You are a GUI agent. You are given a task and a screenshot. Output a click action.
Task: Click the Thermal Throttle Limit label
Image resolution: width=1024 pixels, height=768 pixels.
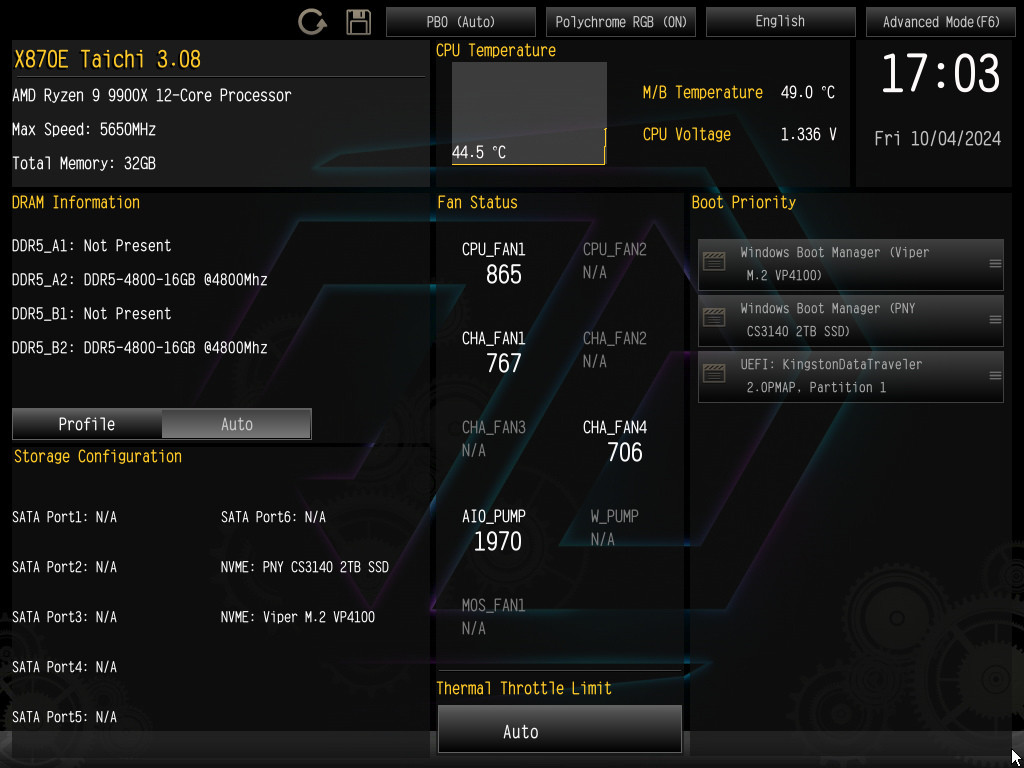click(x=524, y=688)
